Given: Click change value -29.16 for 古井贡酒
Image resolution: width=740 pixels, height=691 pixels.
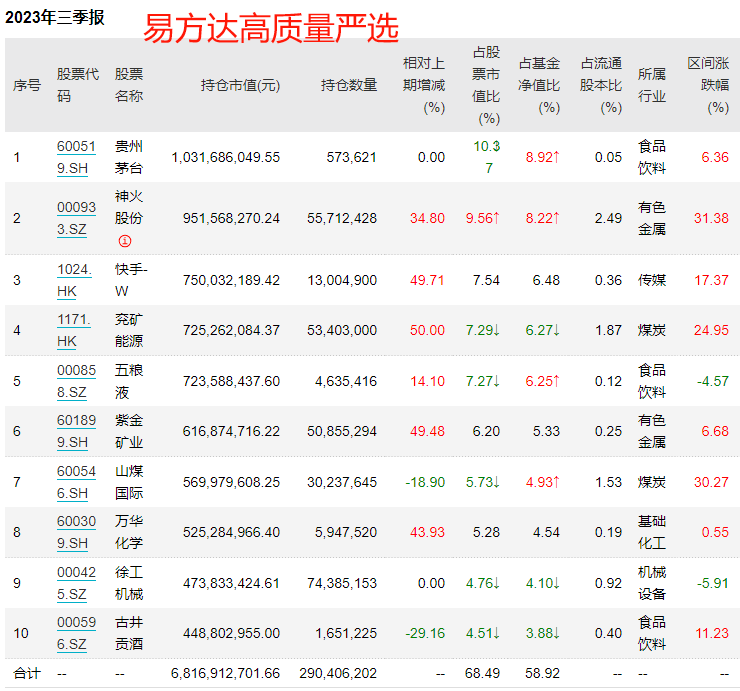Looking at the screenshot, I should click(425, 633).
